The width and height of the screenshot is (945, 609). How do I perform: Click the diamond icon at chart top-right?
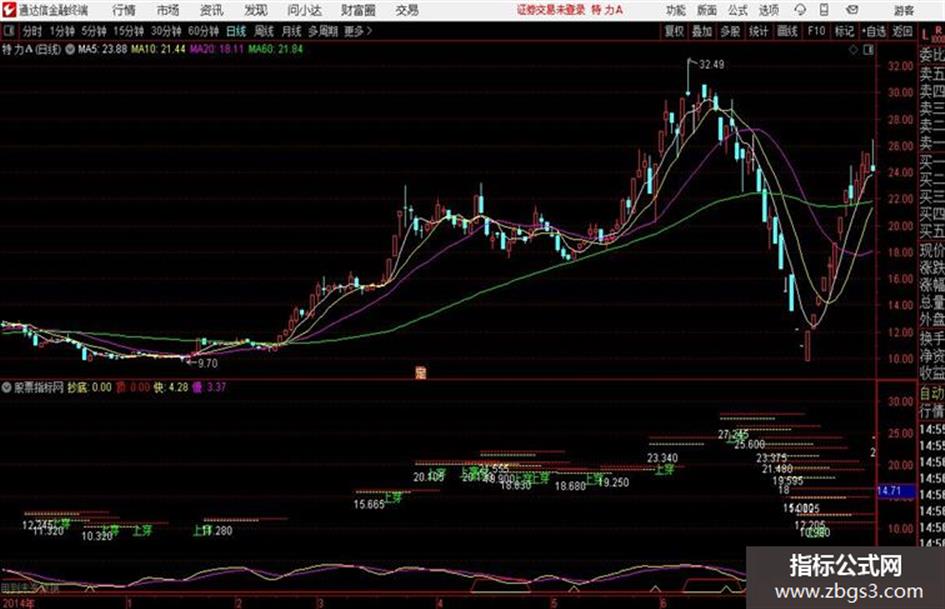coord(853,50)
